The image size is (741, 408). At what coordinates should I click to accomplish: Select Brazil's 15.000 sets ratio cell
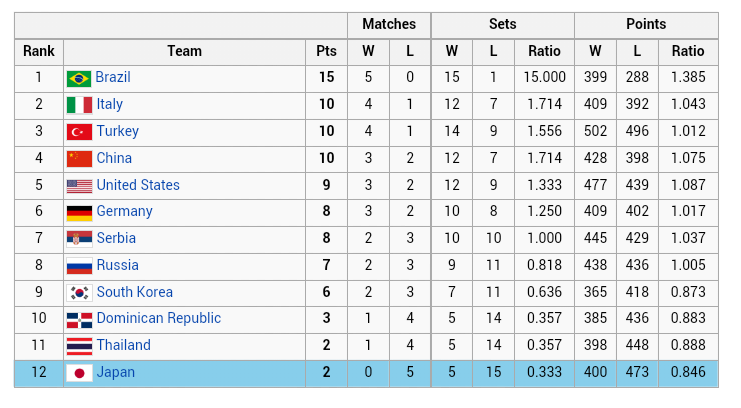(545, 77)
